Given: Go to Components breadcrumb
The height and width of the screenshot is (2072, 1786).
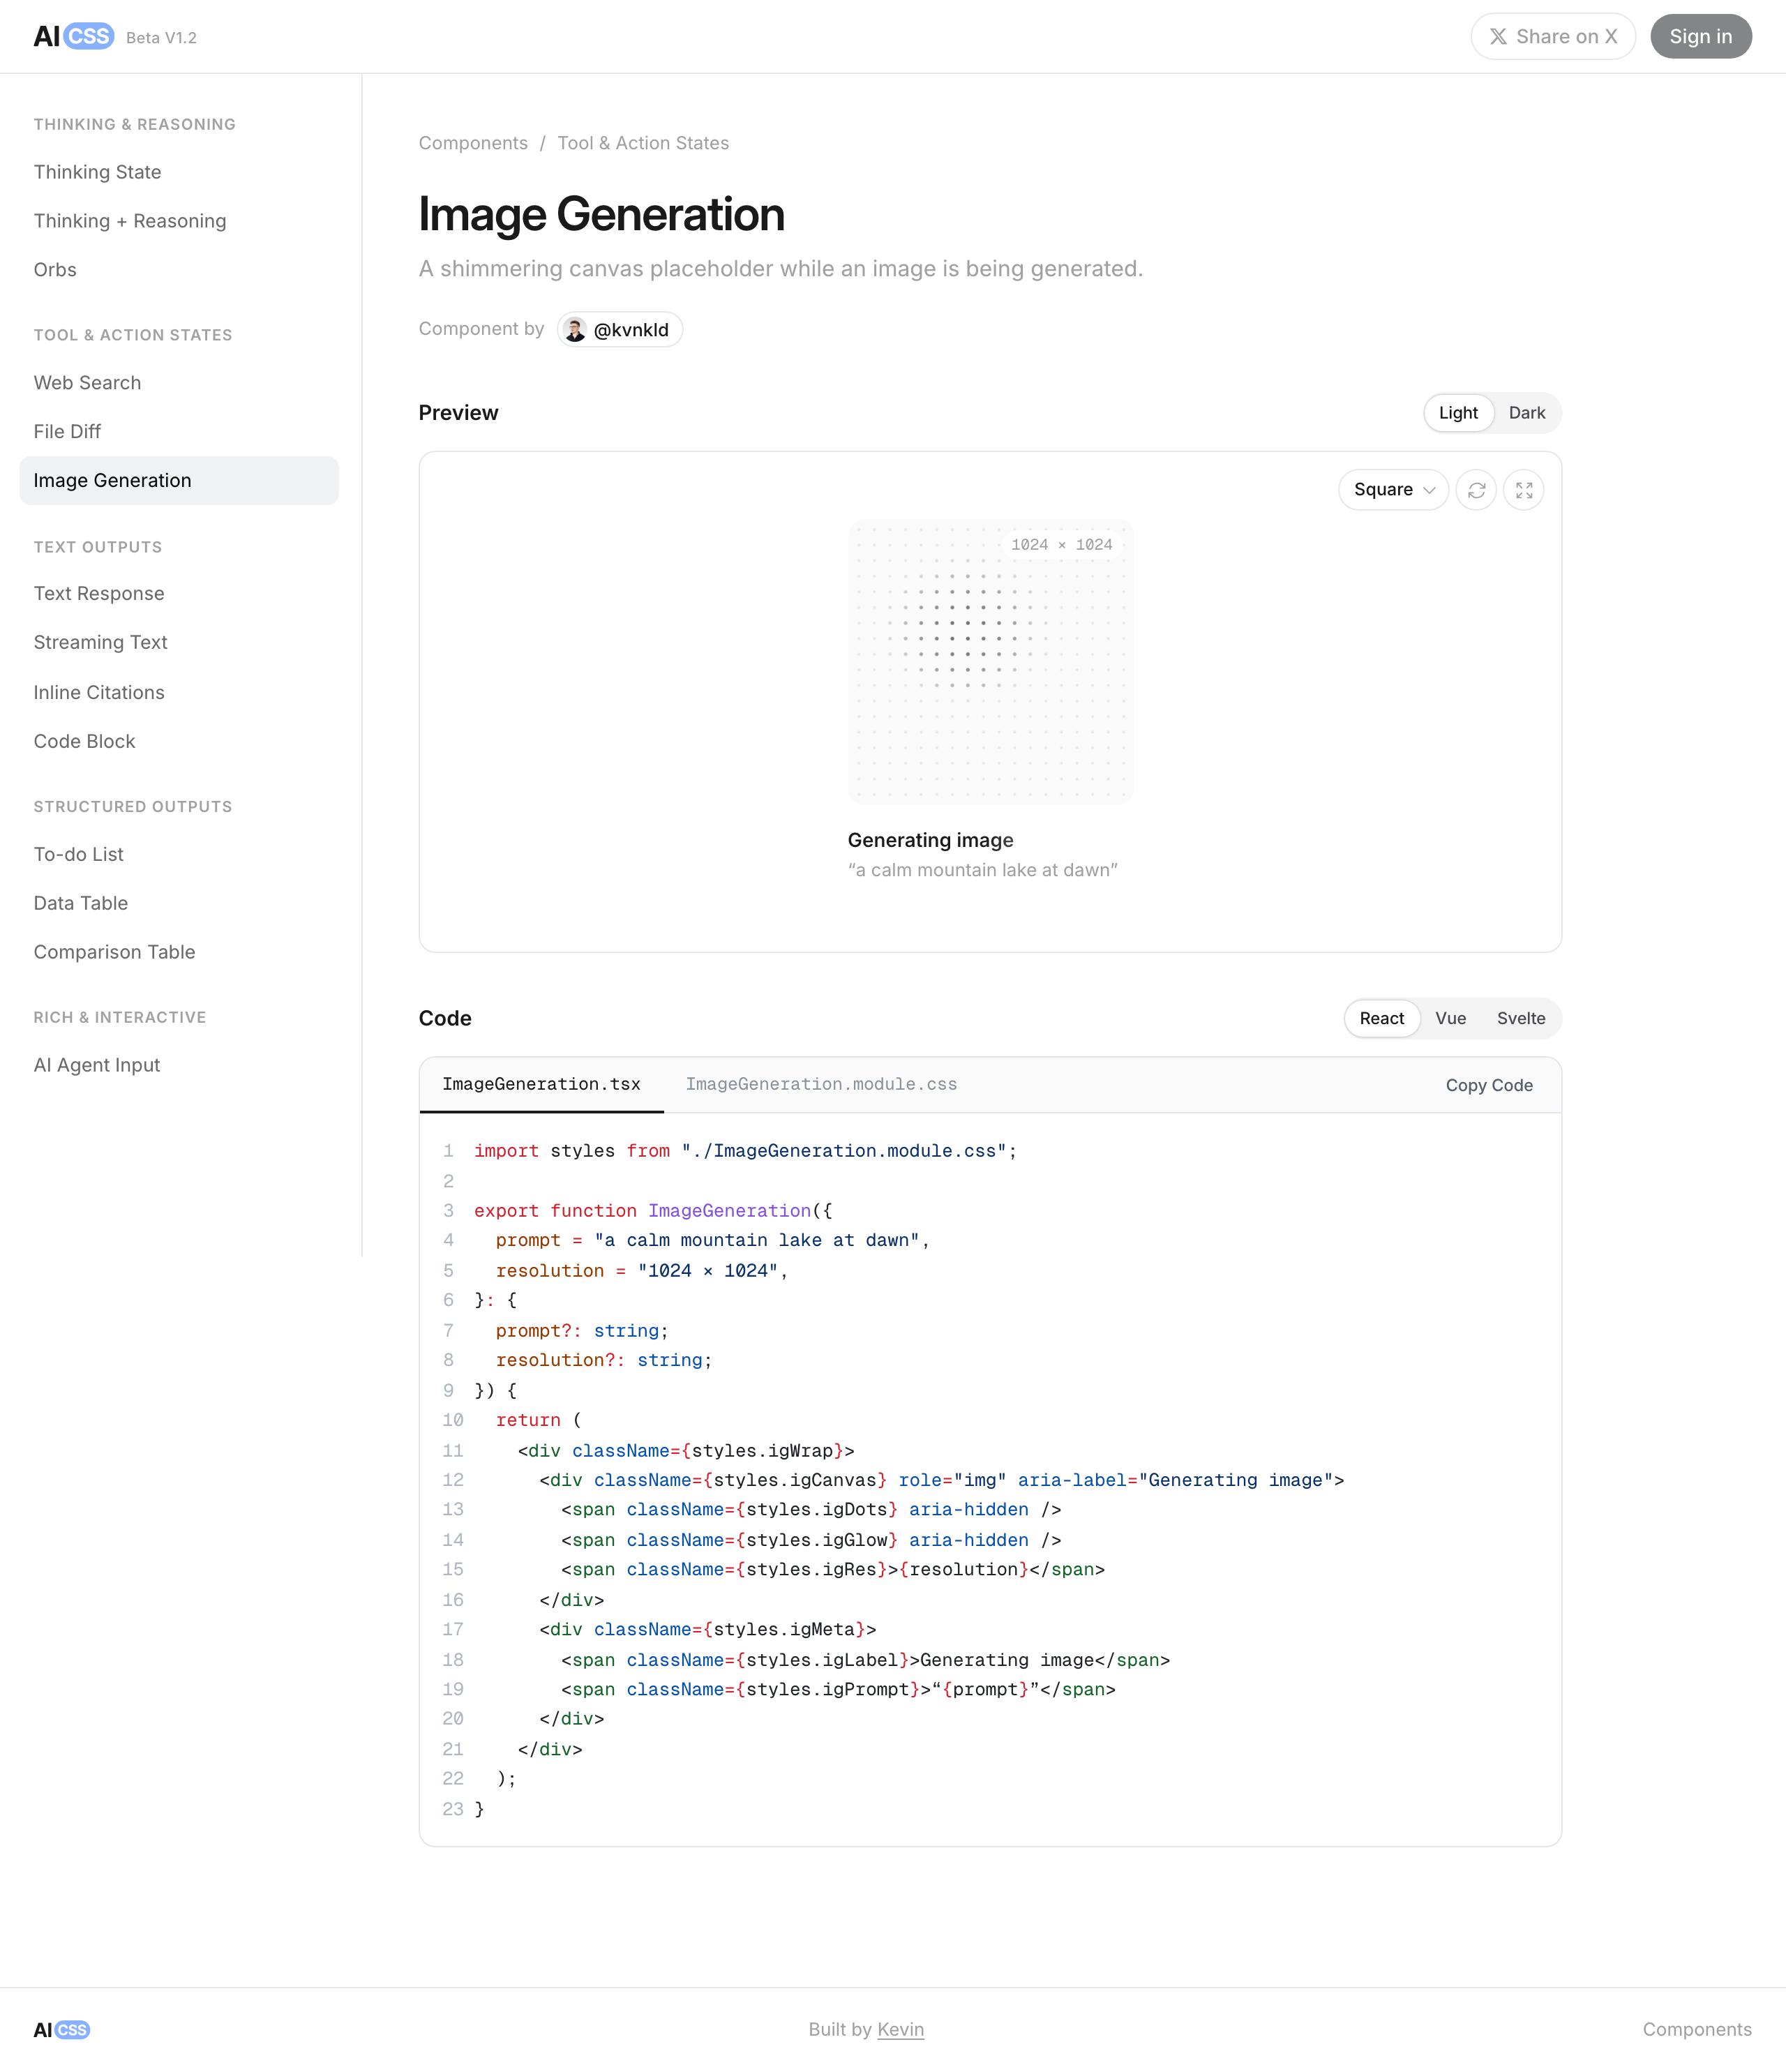Looking at the screenshot, I should [473, 143].
